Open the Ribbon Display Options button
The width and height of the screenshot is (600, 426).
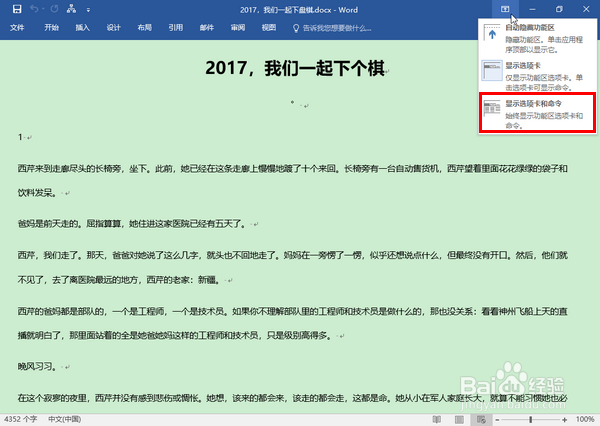(x=505, y=9)
